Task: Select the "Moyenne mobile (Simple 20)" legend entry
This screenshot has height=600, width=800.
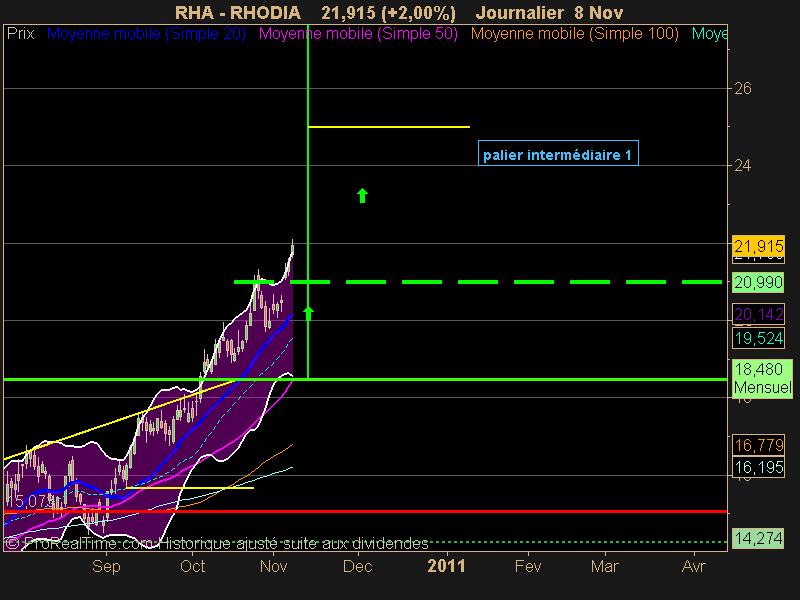Action: point(146,34)
